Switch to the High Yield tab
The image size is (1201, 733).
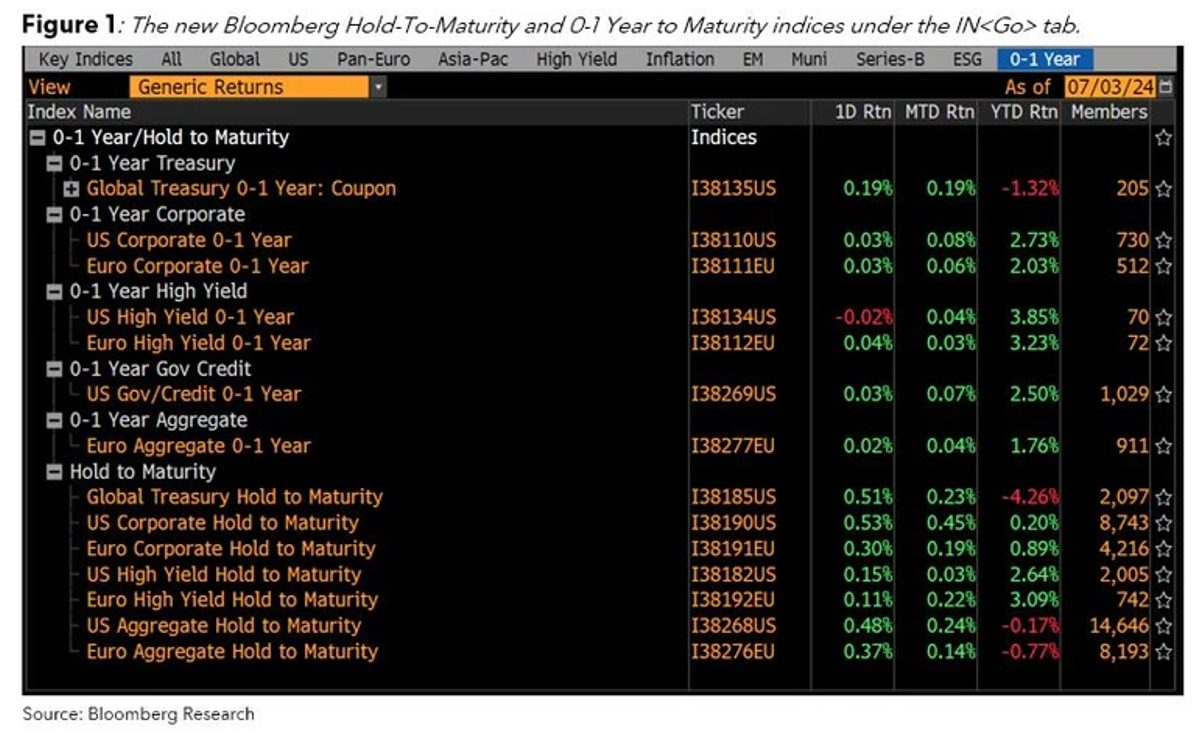[x=576, y=60]
